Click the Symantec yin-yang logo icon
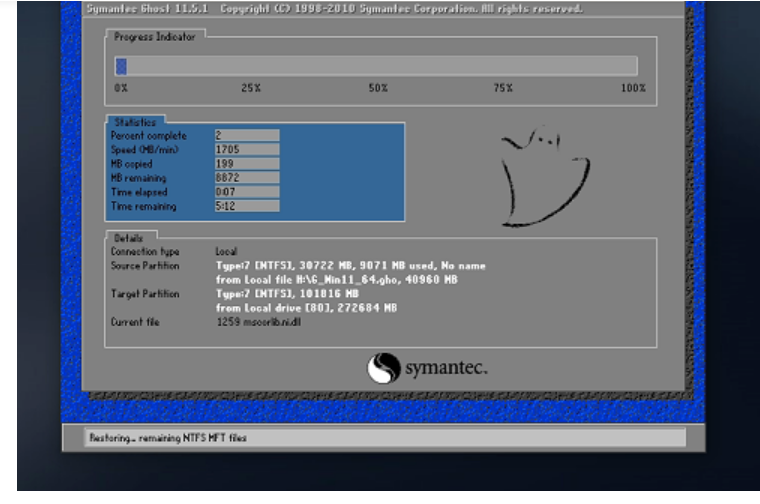This screenshot has width=760, height=504. coord(383,368)
